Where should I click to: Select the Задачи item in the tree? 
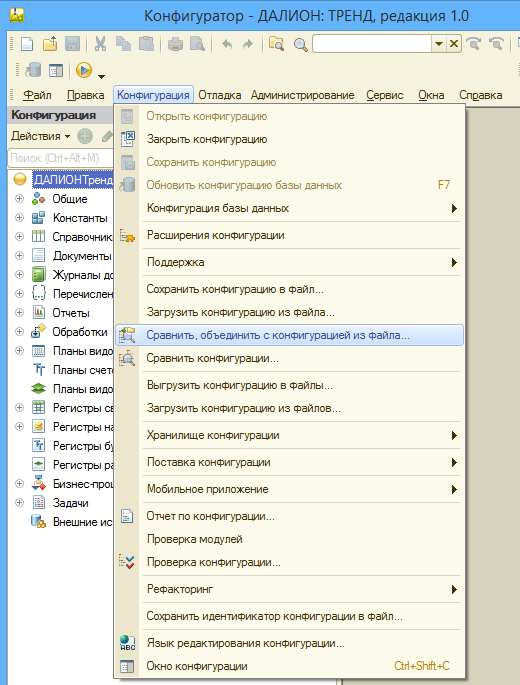(x=70, y=503)
